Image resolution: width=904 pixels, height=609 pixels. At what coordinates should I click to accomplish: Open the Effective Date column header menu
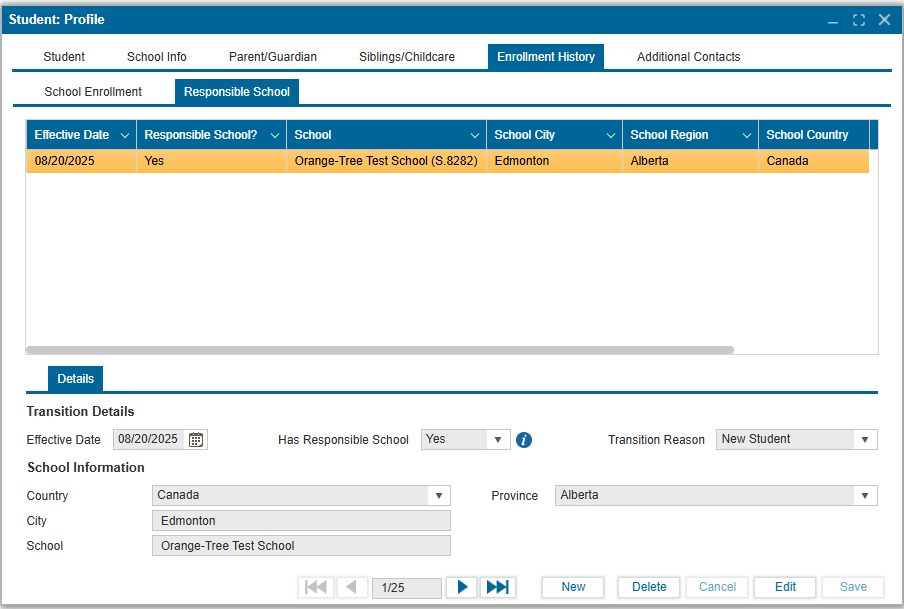click(x=124, y=135)
